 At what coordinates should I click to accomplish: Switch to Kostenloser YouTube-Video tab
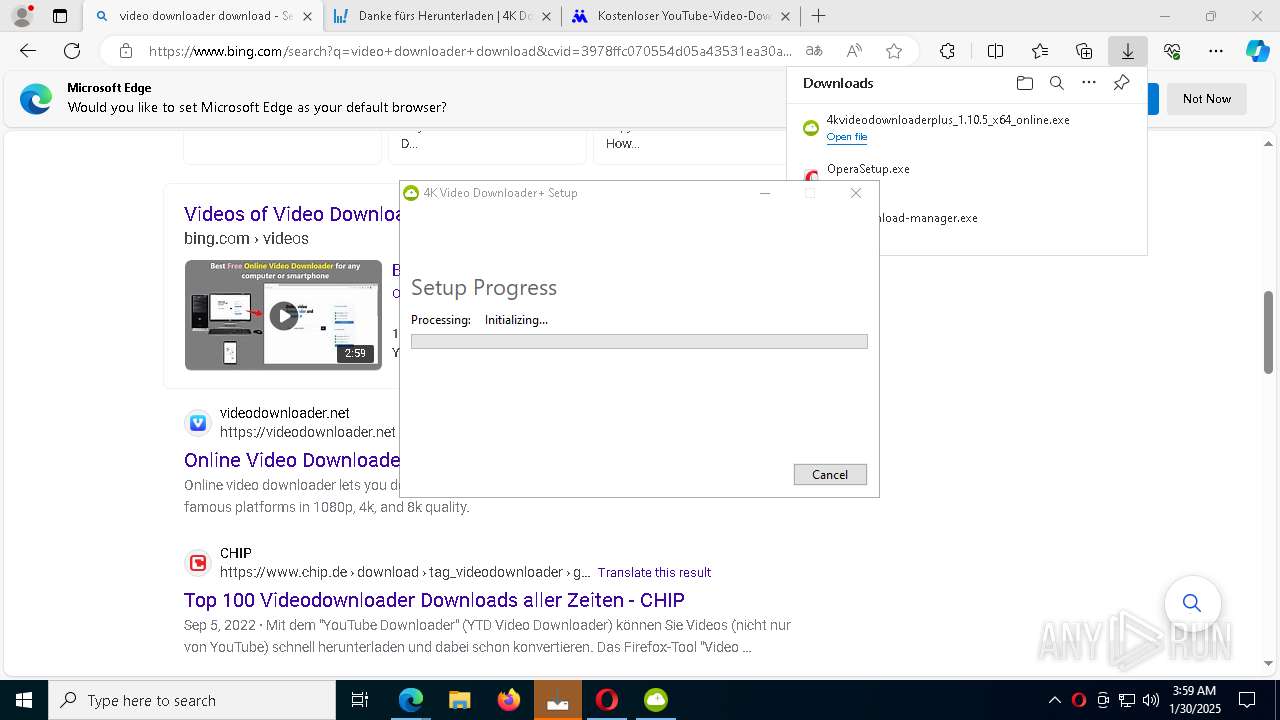coord(682,16)
